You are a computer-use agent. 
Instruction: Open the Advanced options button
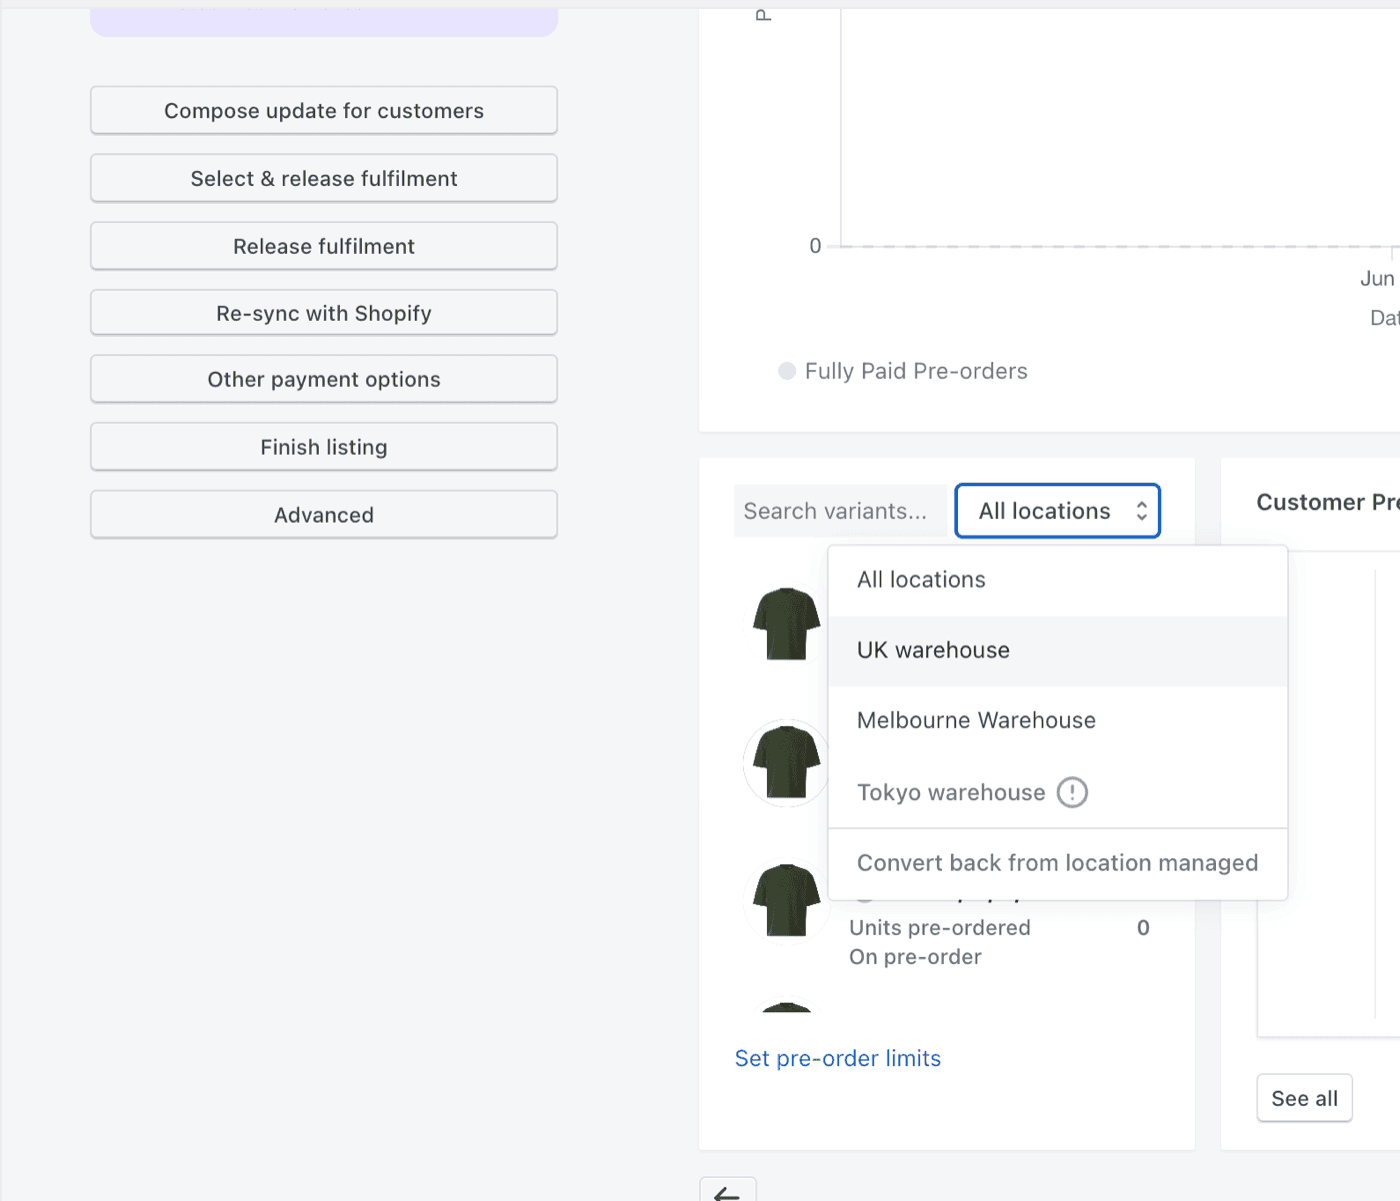pos(324,515)
